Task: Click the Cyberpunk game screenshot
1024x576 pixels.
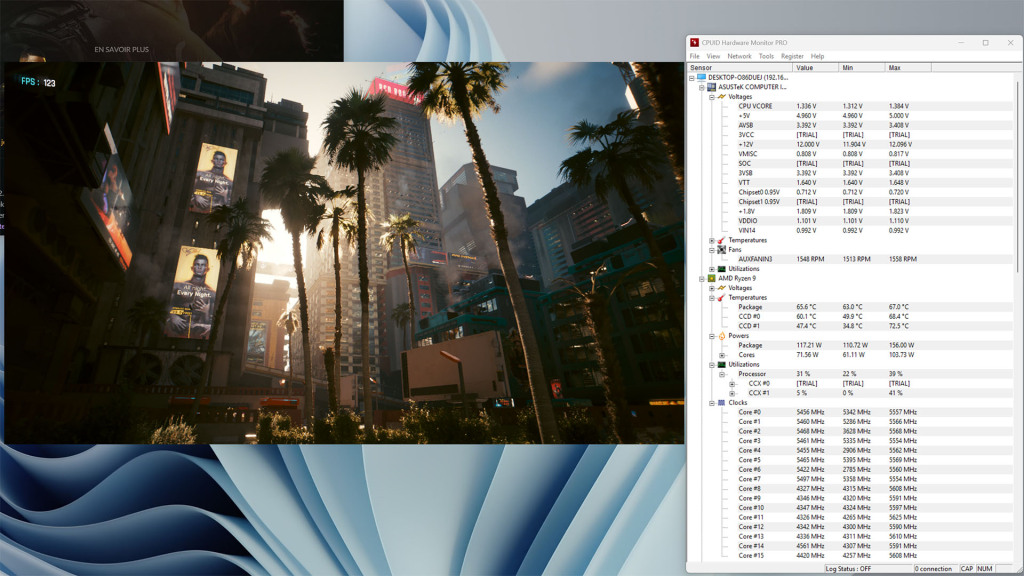Action: pyautogui.click(x=344, y=253)
